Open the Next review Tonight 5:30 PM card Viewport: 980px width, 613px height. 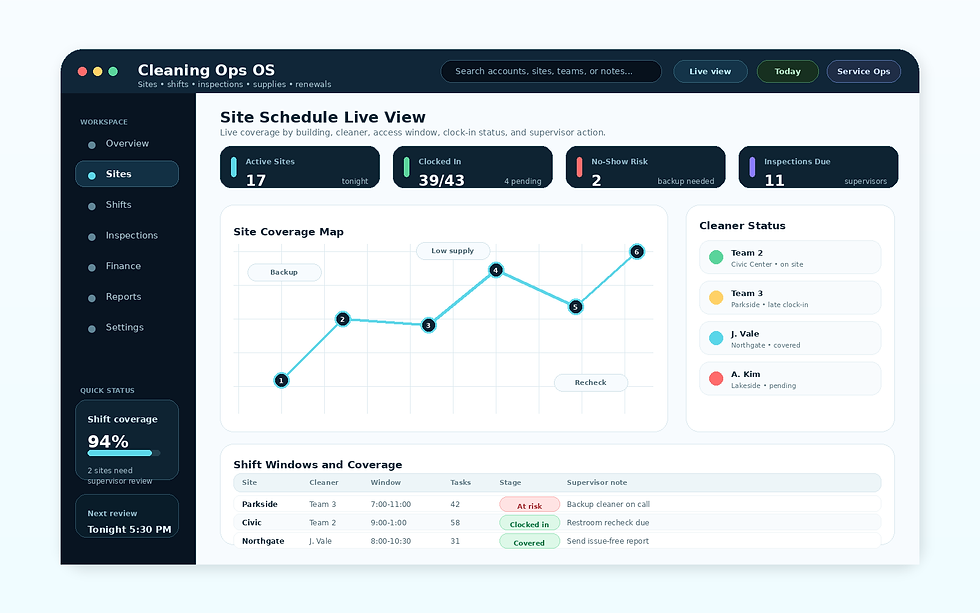[127, 516]
